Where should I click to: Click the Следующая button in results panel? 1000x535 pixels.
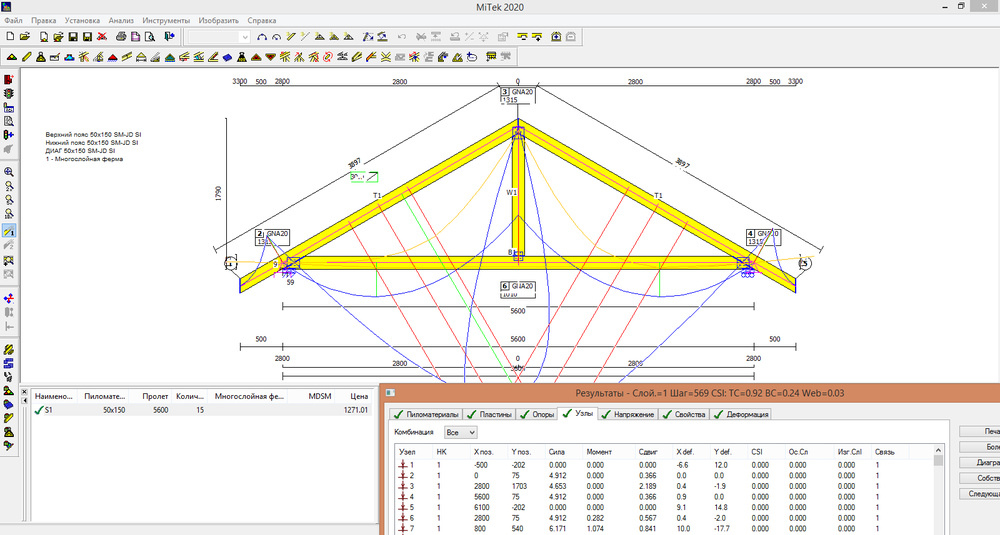tap(980, 494)
